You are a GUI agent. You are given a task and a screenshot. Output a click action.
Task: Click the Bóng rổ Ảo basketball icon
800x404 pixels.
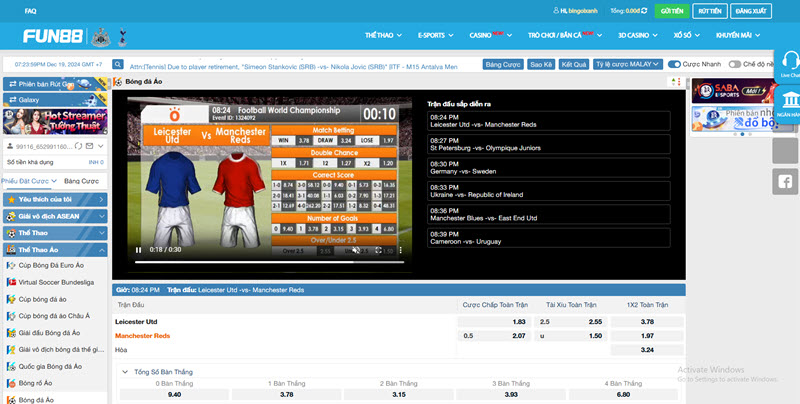coord(11,383)
